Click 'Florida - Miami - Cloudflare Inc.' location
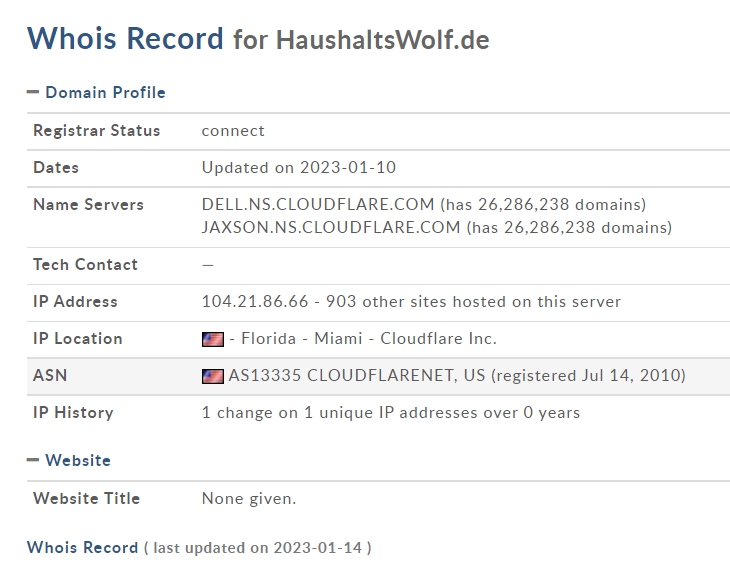 [x=369, y=338]
